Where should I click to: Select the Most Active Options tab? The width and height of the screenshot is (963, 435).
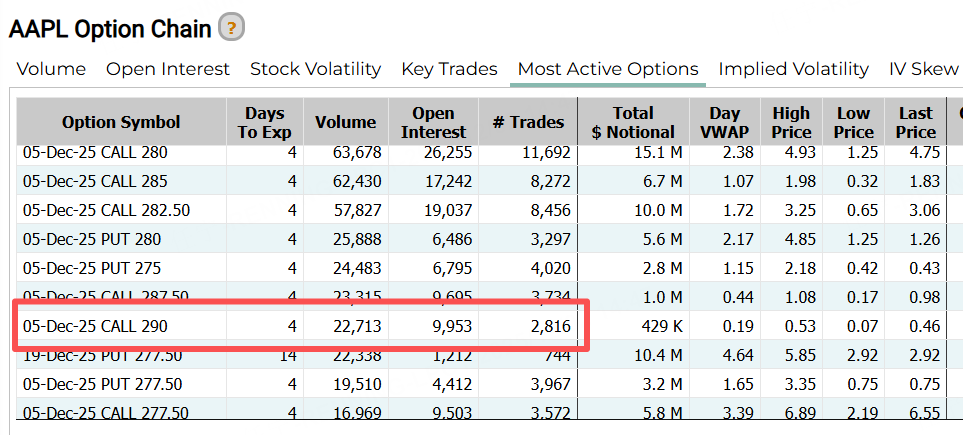point(608,69)
